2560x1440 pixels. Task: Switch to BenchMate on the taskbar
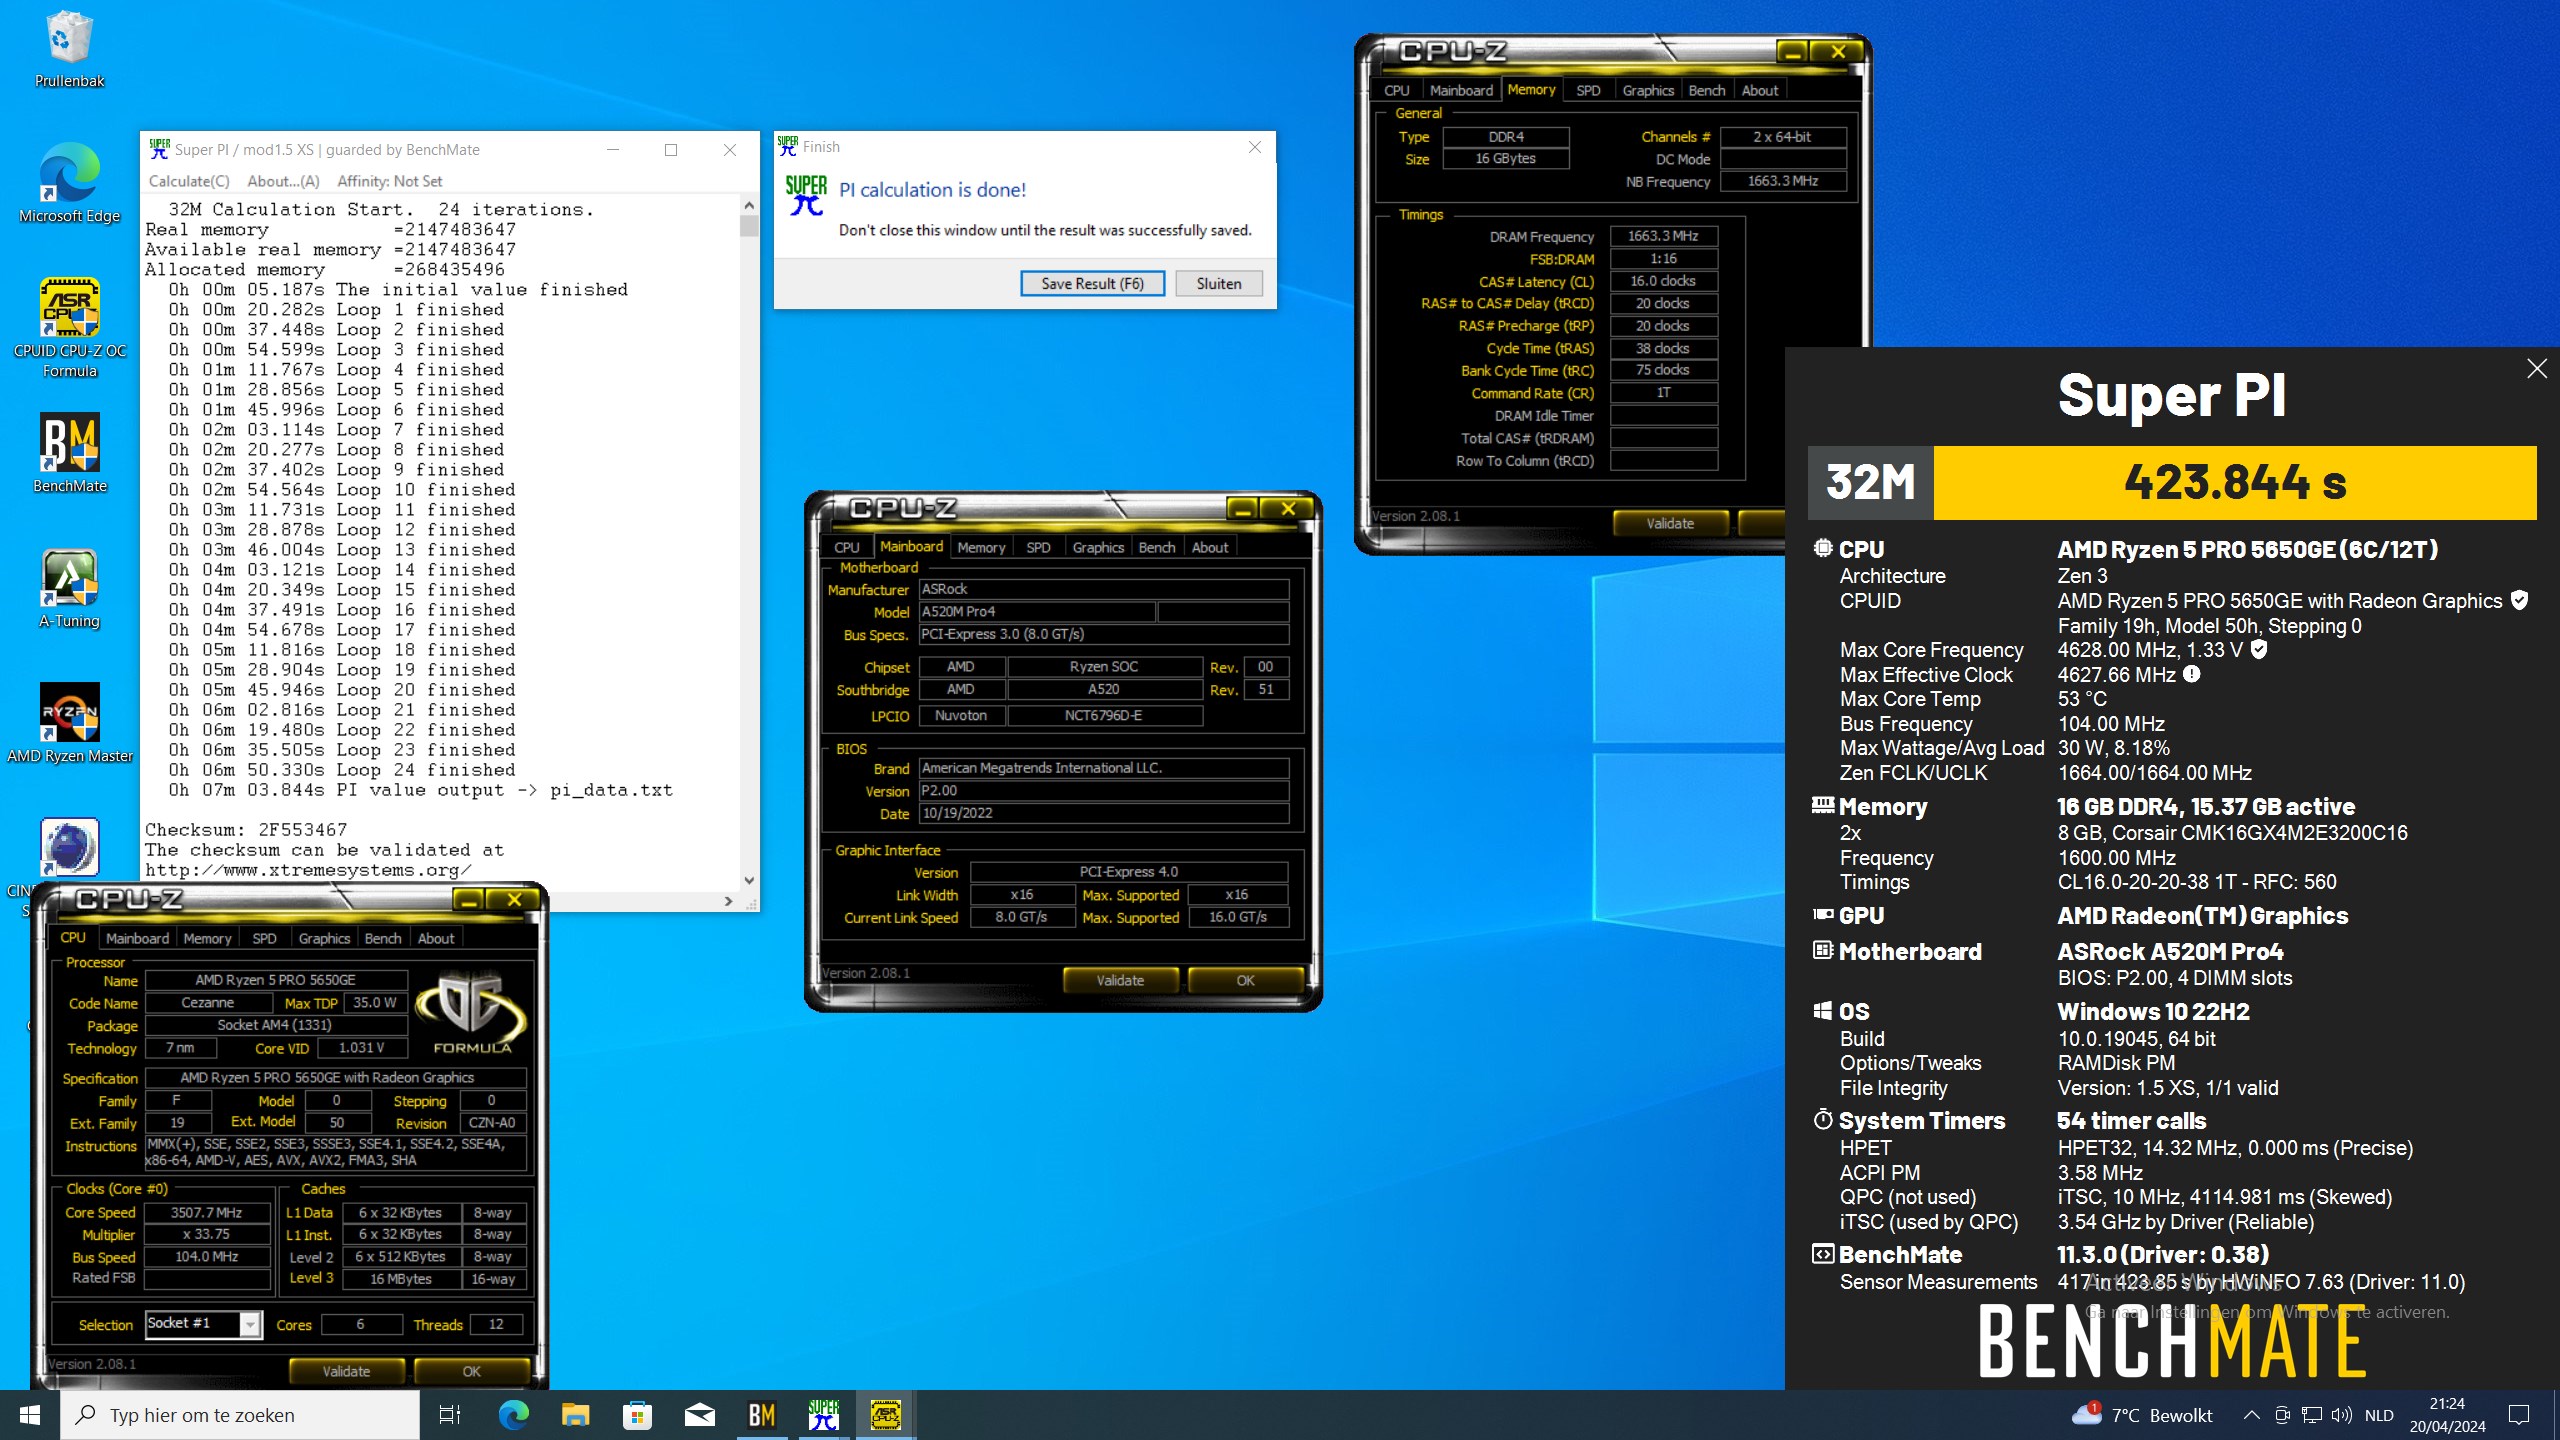pos(761,1415)
